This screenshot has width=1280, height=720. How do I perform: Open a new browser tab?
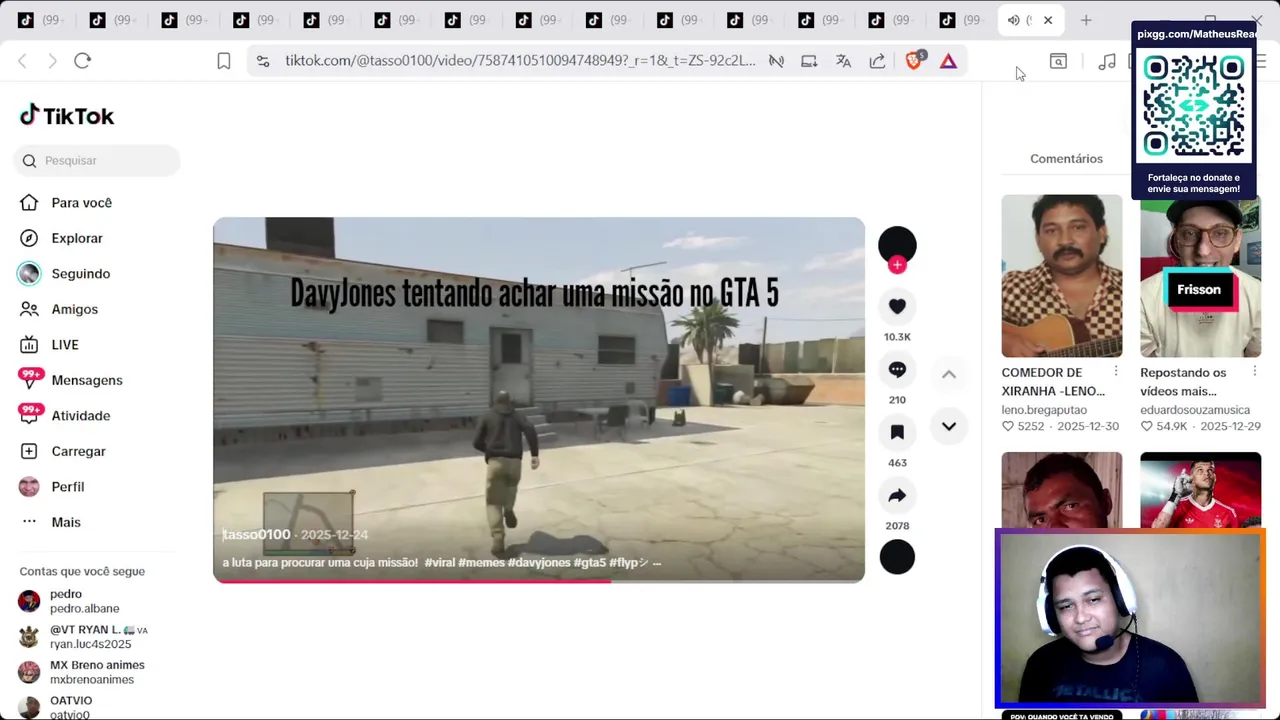pyautogui.click(x=1086, y=20)
